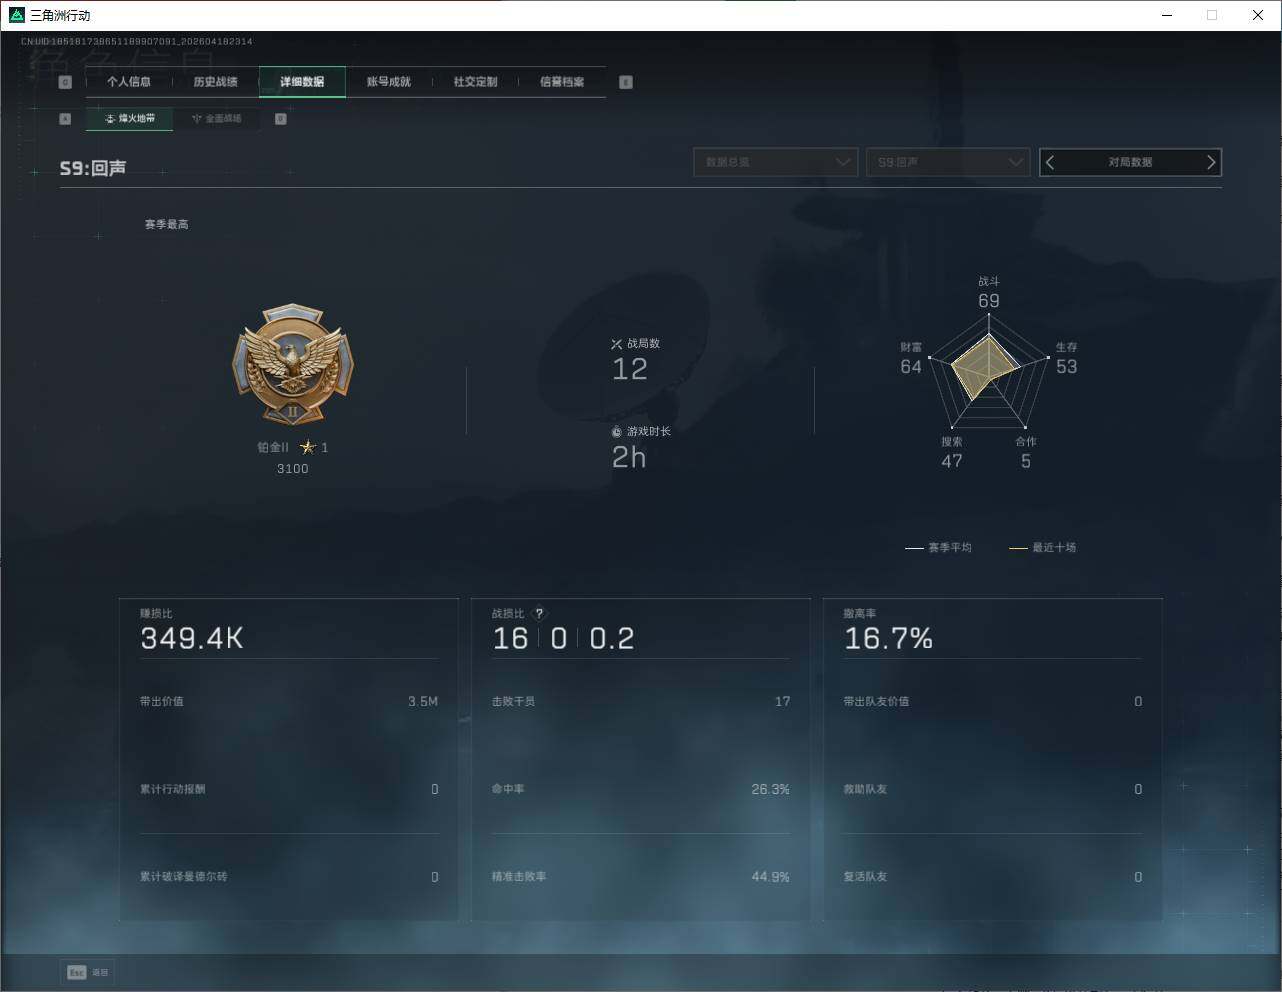
Task: Click the 赛季平均 legend entry
Action: click(x=938, y=548)
